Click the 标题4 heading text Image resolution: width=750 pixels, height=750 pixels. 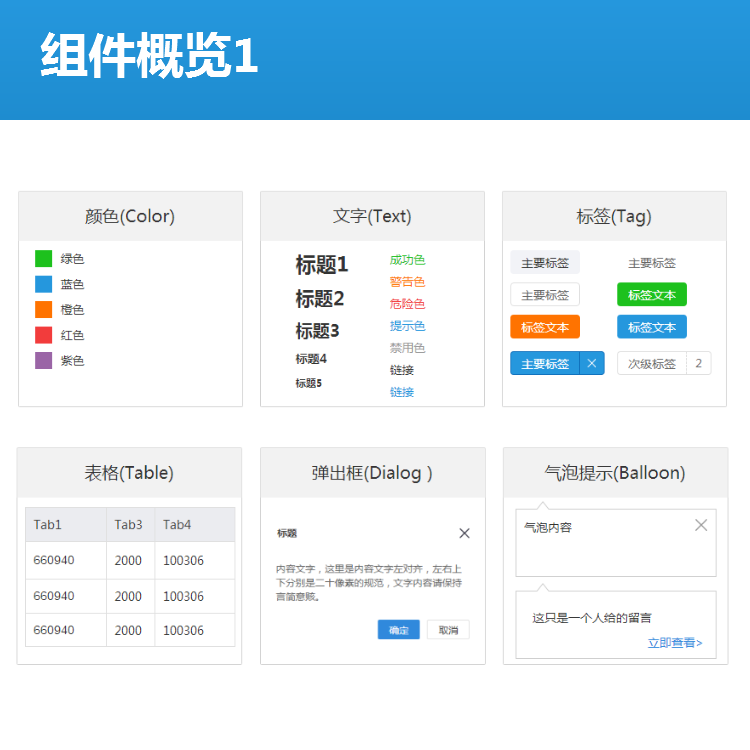tap(311, 359)
